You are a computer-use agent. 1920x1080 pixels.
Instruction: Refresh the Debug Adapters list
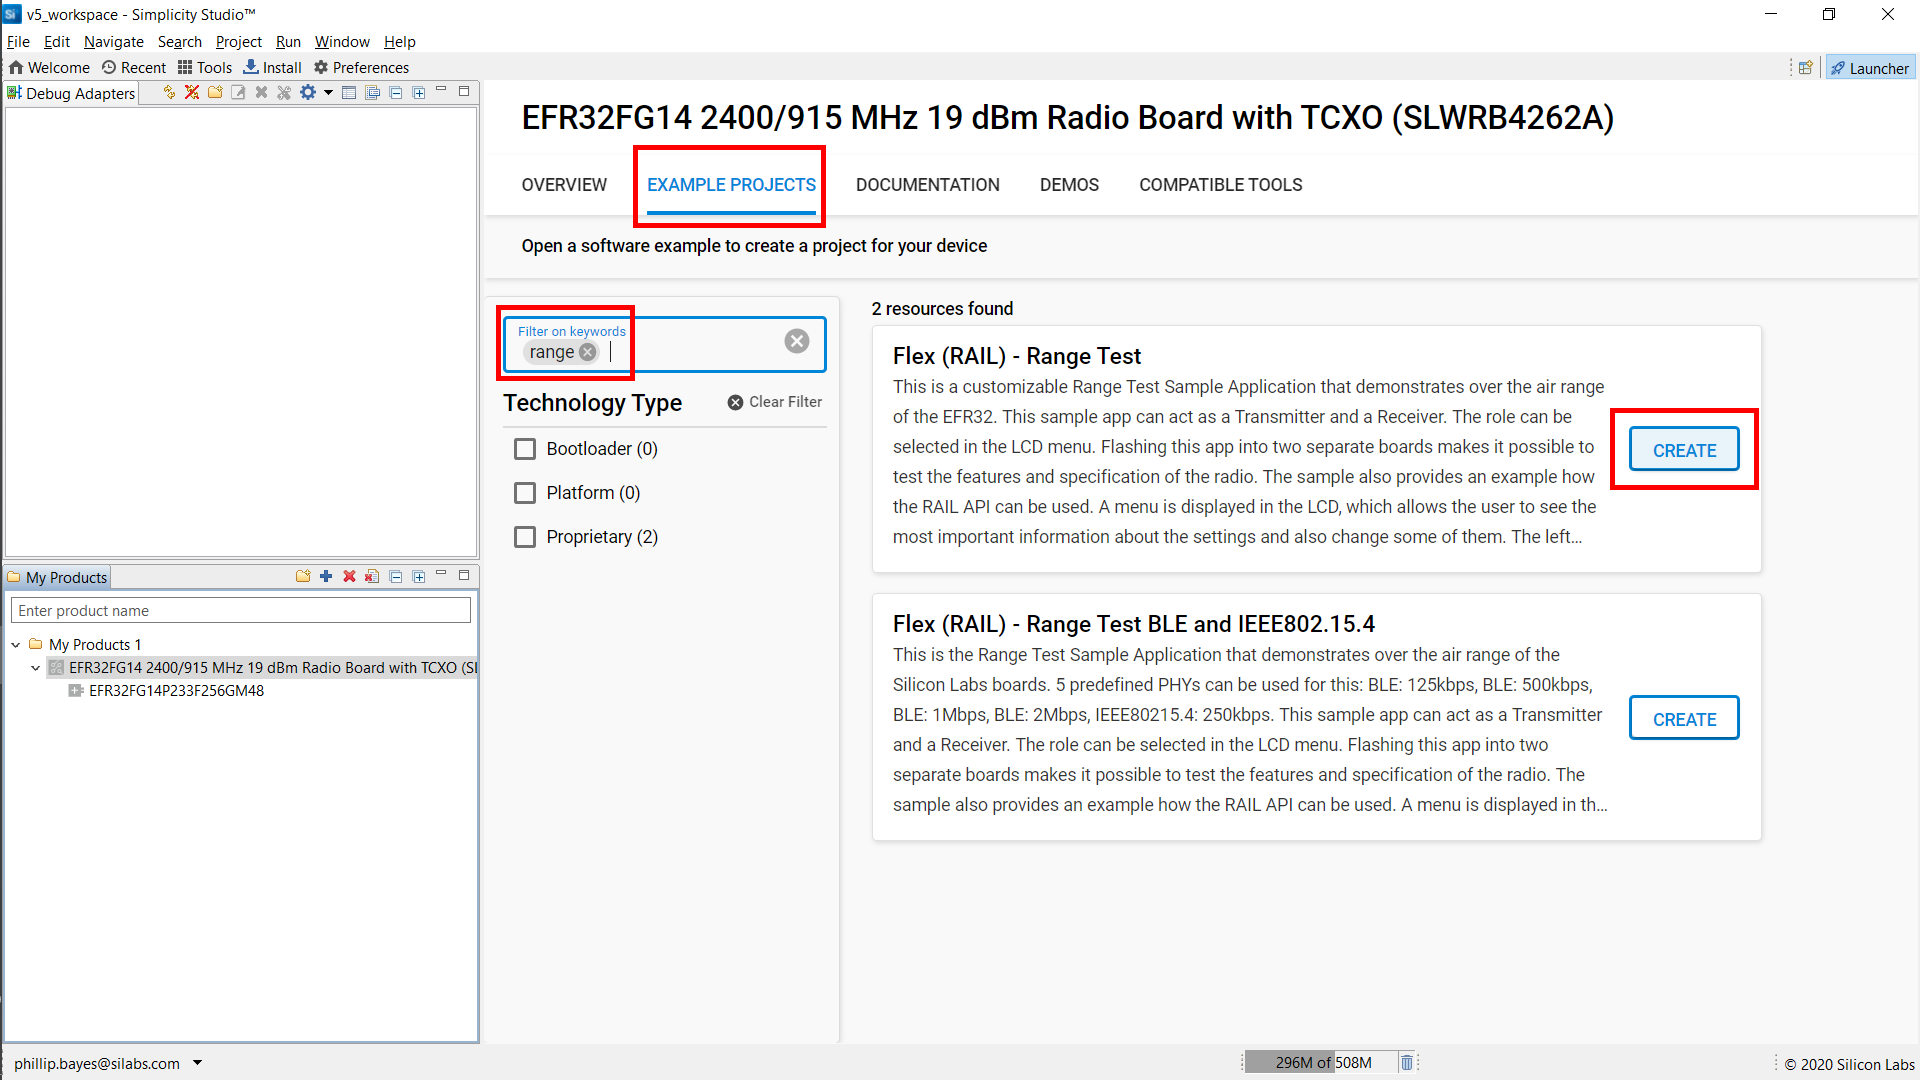pyautogui.click(x=169, y=93)
